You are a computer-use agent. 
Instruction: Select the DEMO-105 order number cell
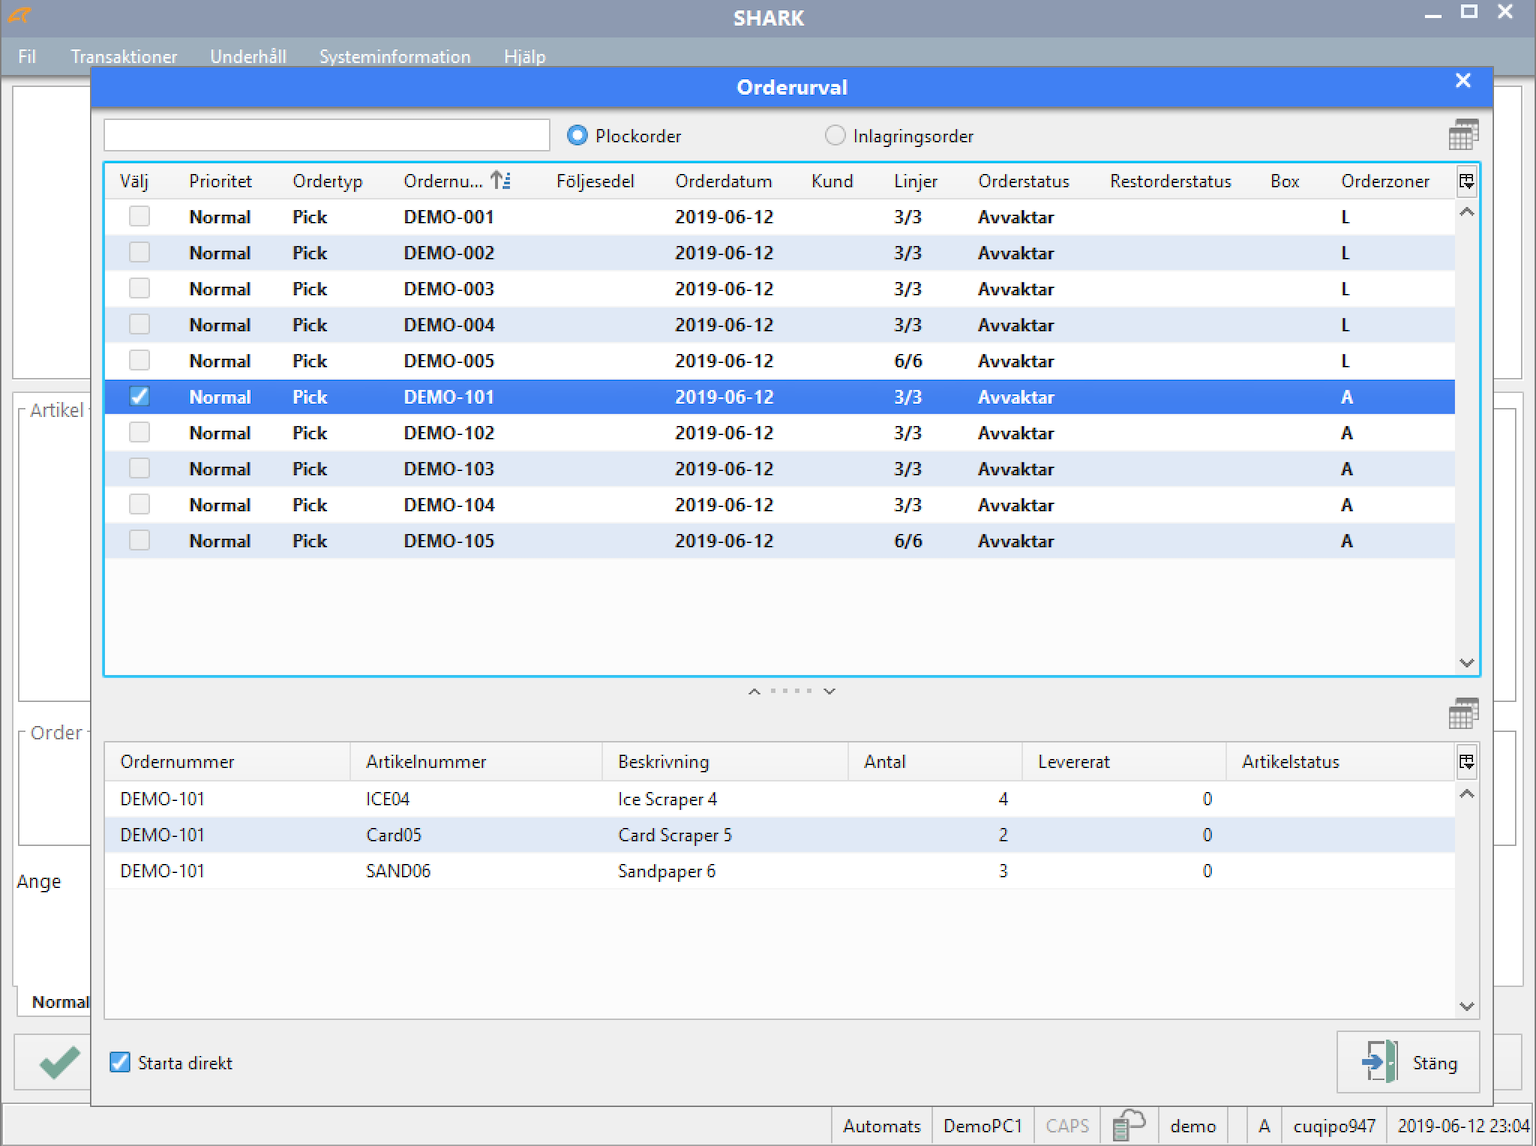(x=449, y=541)
